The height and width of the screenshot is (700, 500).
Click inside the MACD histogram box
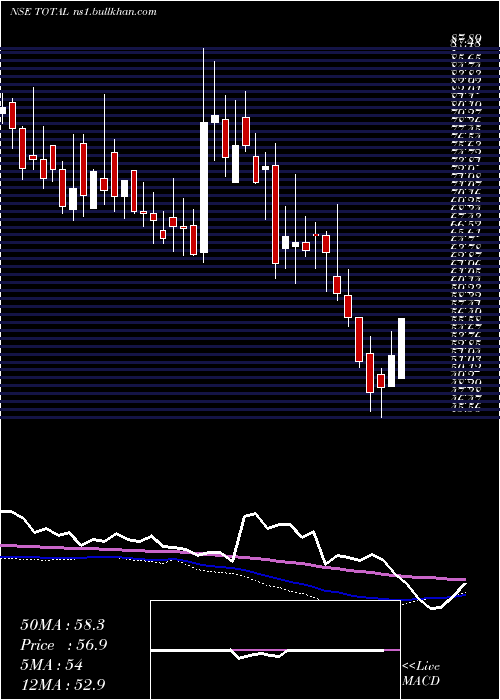tap(275, 650)
